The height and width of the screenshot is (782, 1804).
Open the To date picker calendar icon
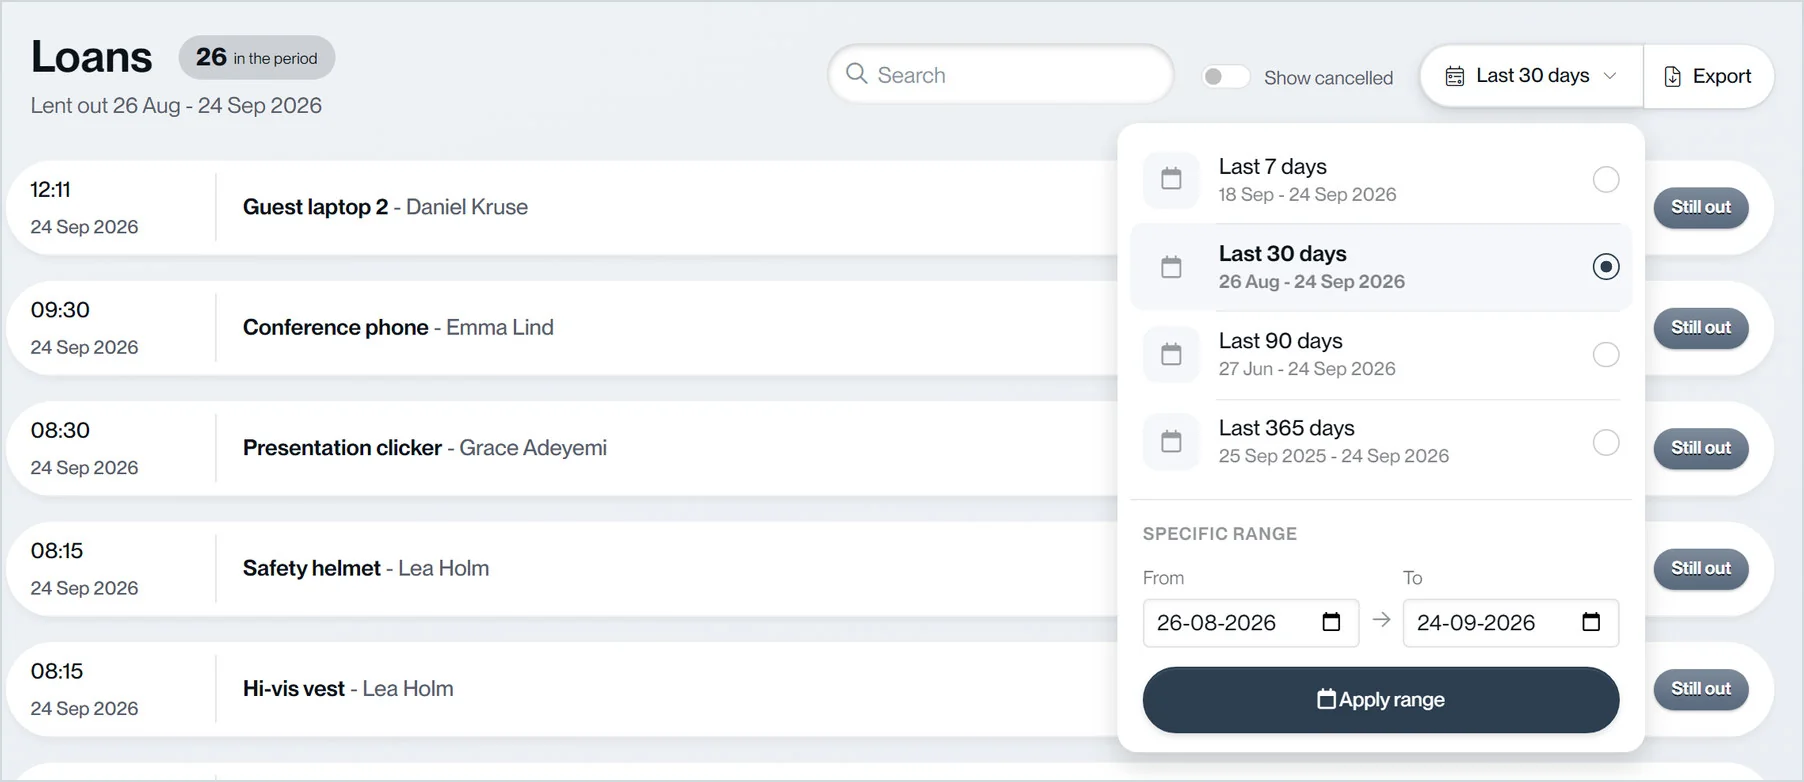coord(1591,622)
